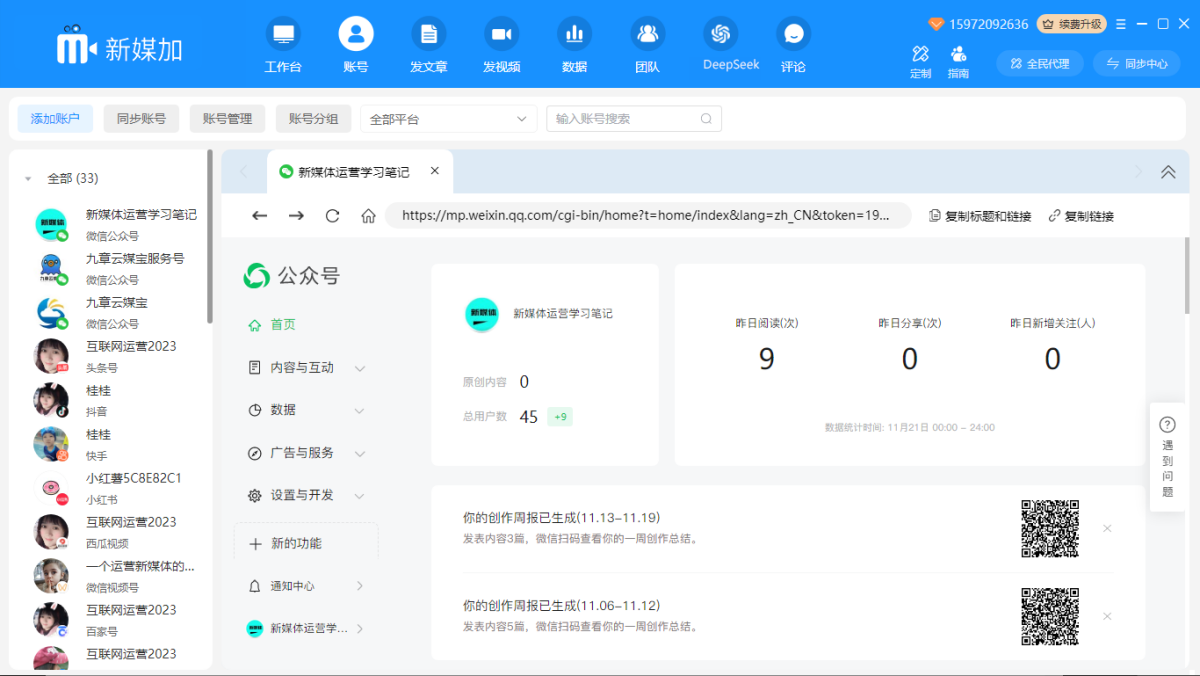Open the 团队 team collaboration icon
Image resolution: width=1200 pixels, height=676 pixels.
tap(647, 44)
